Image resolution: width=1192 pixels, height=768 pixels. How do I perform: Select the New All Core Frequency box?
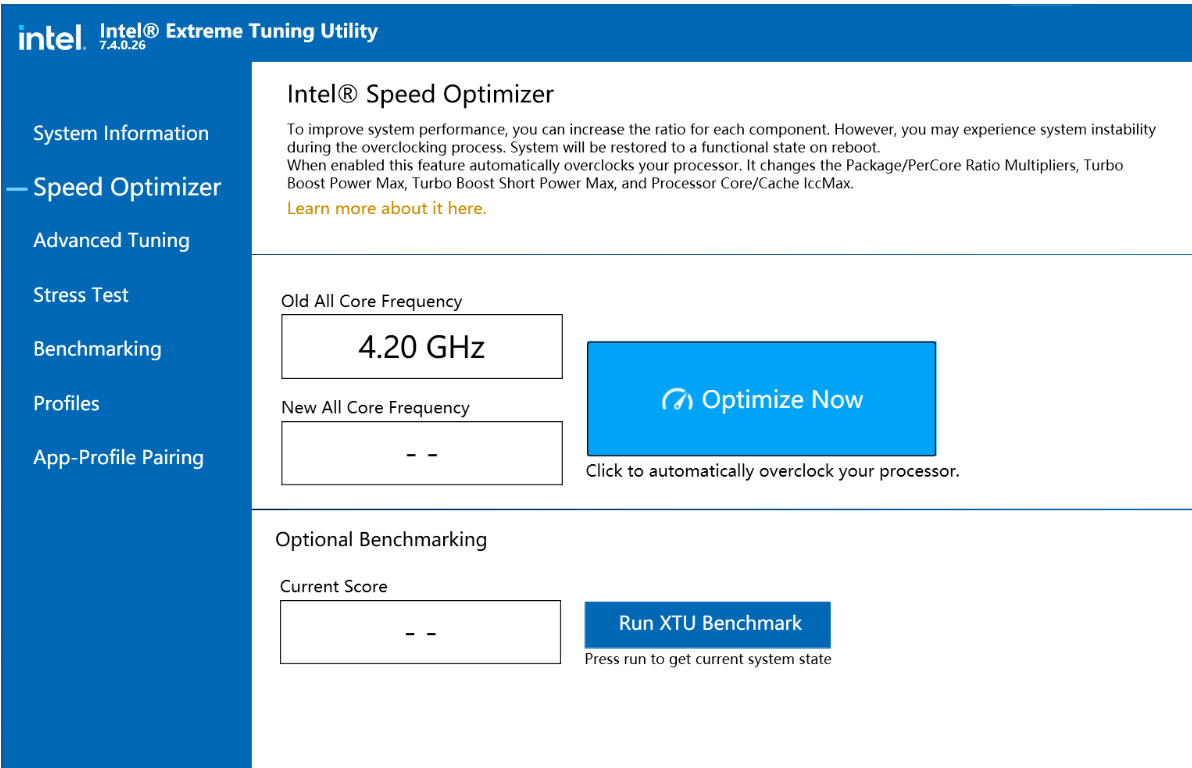click(x=421, y=453)
